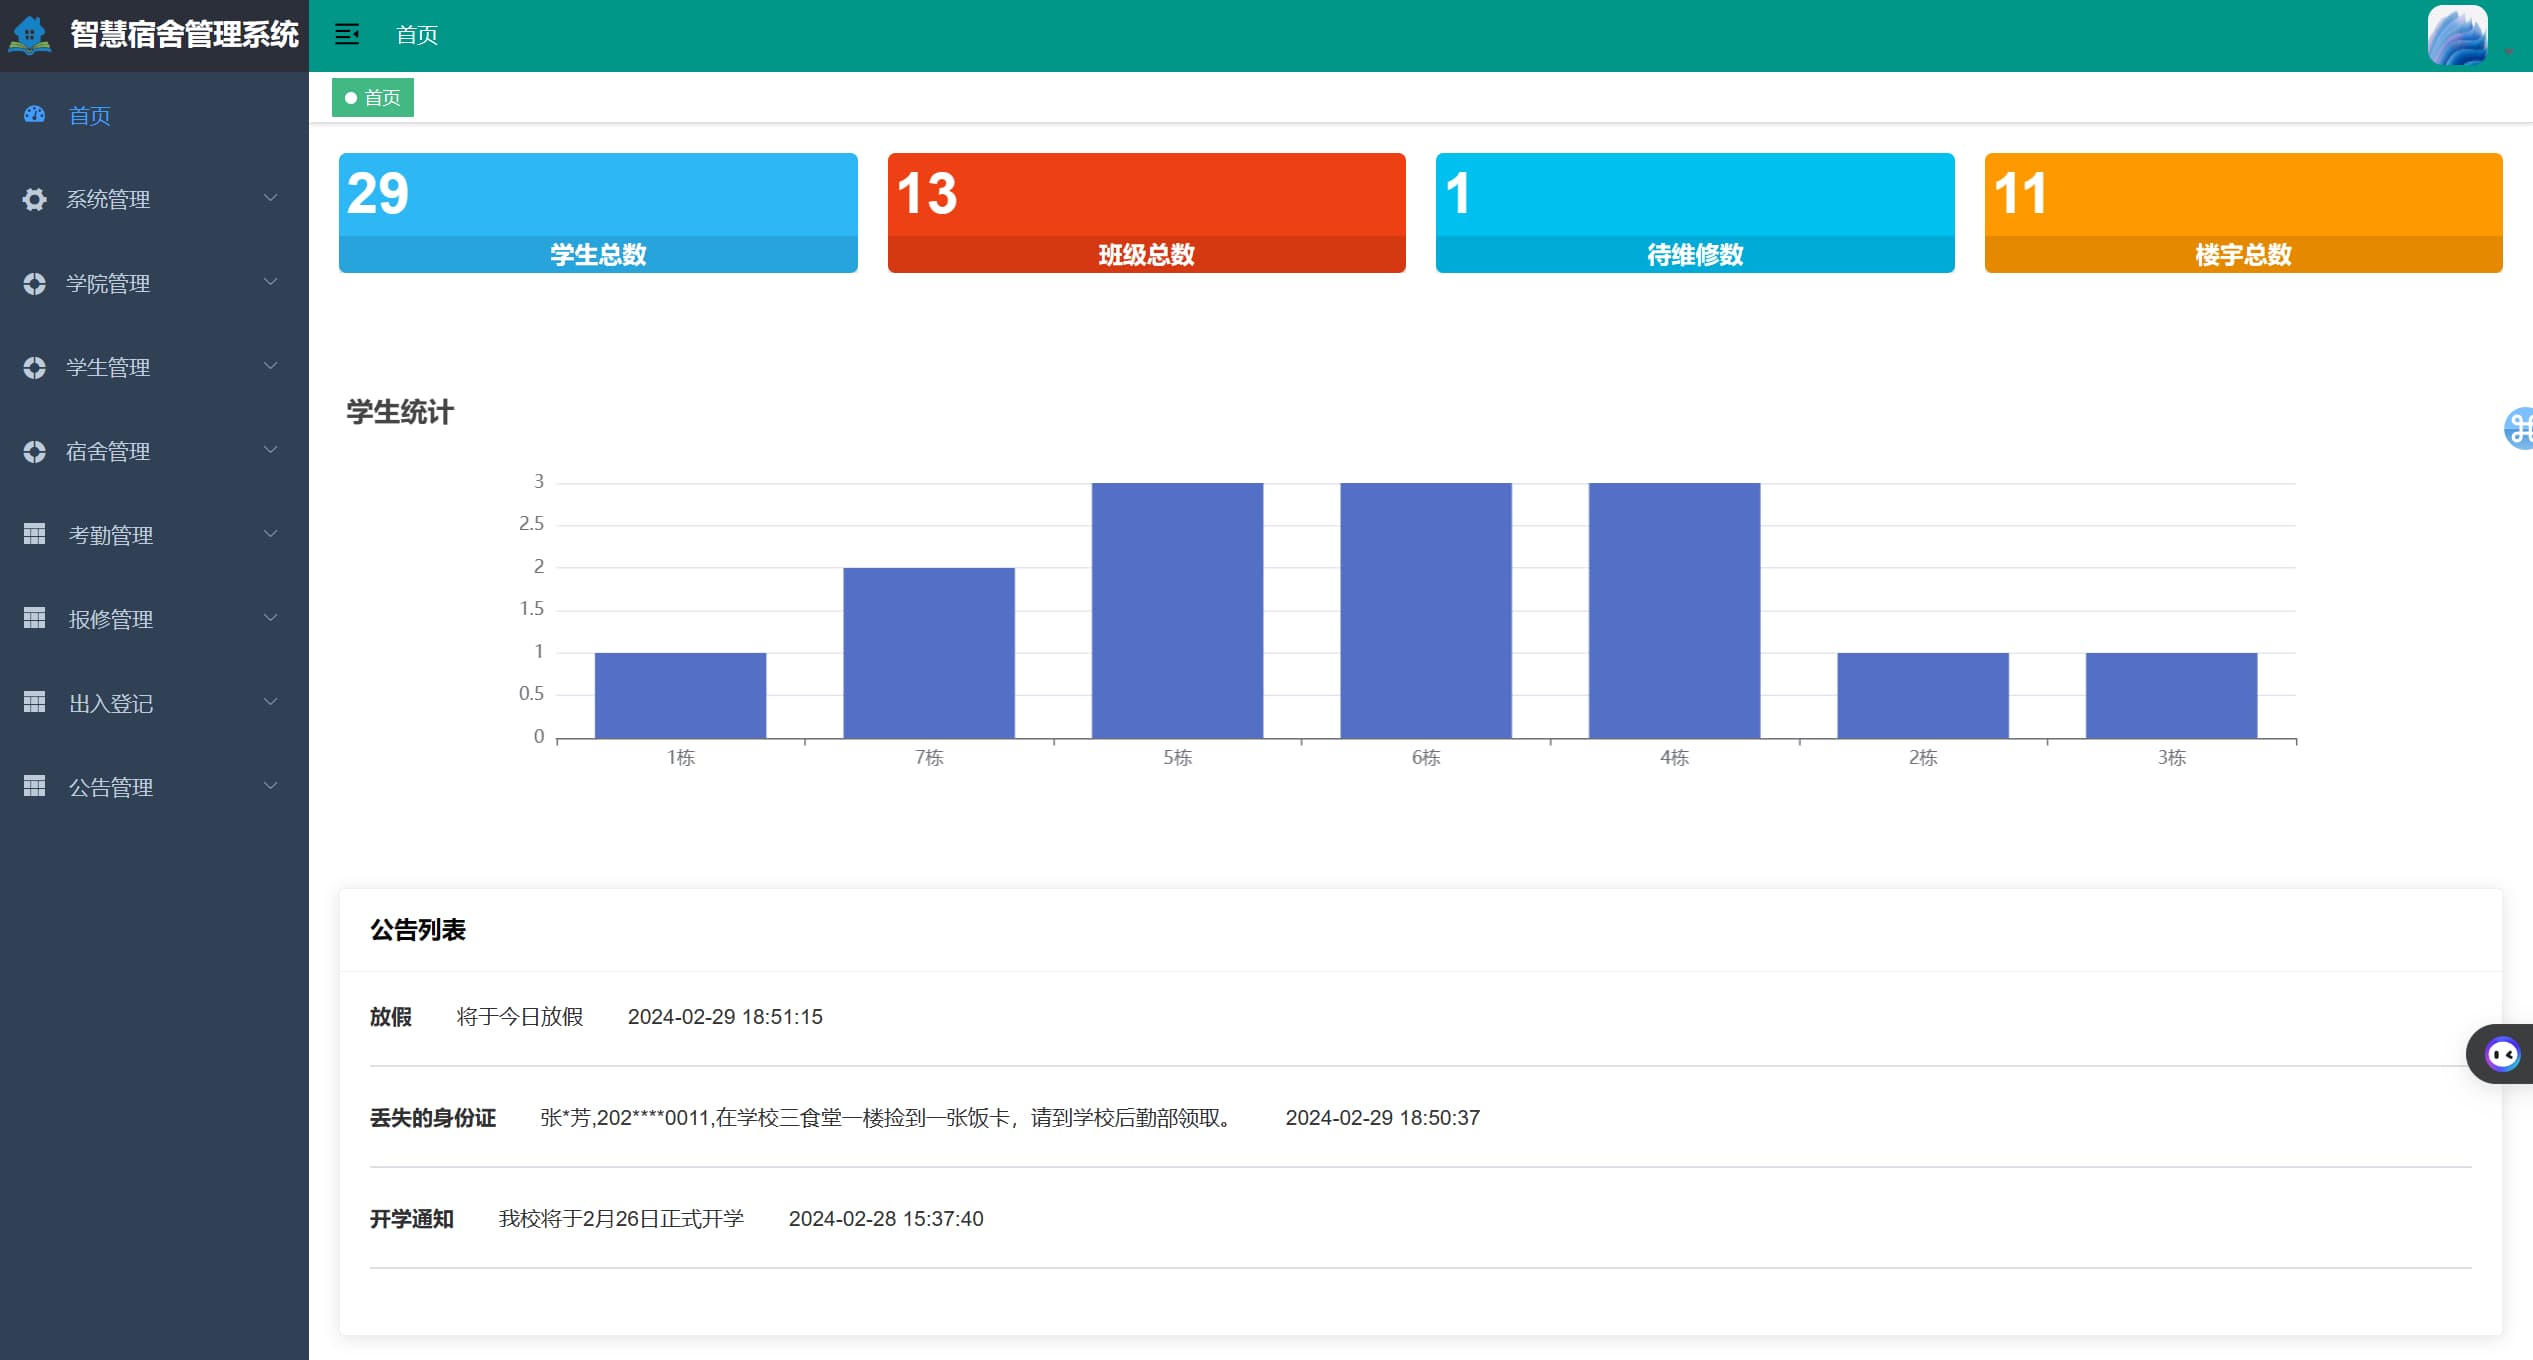Click the 5栋 bar in the student chart

(x=1177, y=610)
